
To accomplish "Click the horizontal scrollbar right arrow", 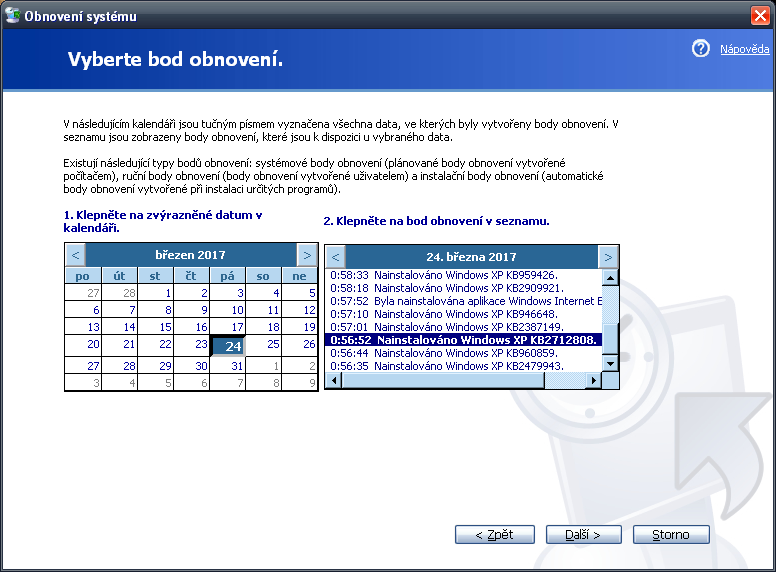I will point(593,380).
